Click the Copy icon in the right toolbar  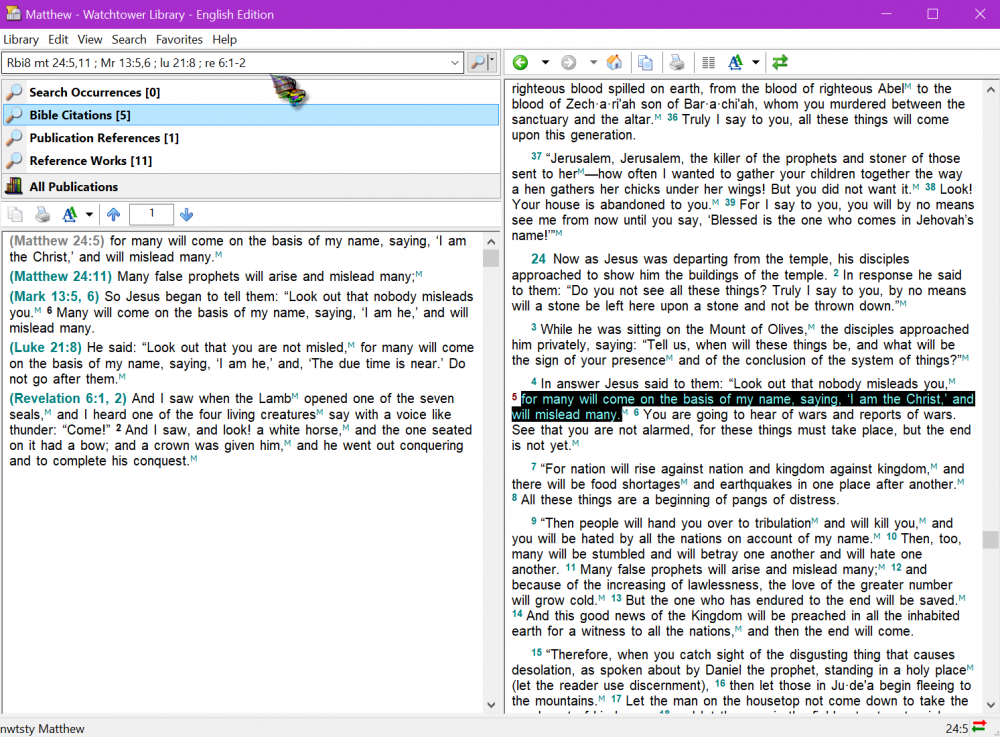[646, 63]
